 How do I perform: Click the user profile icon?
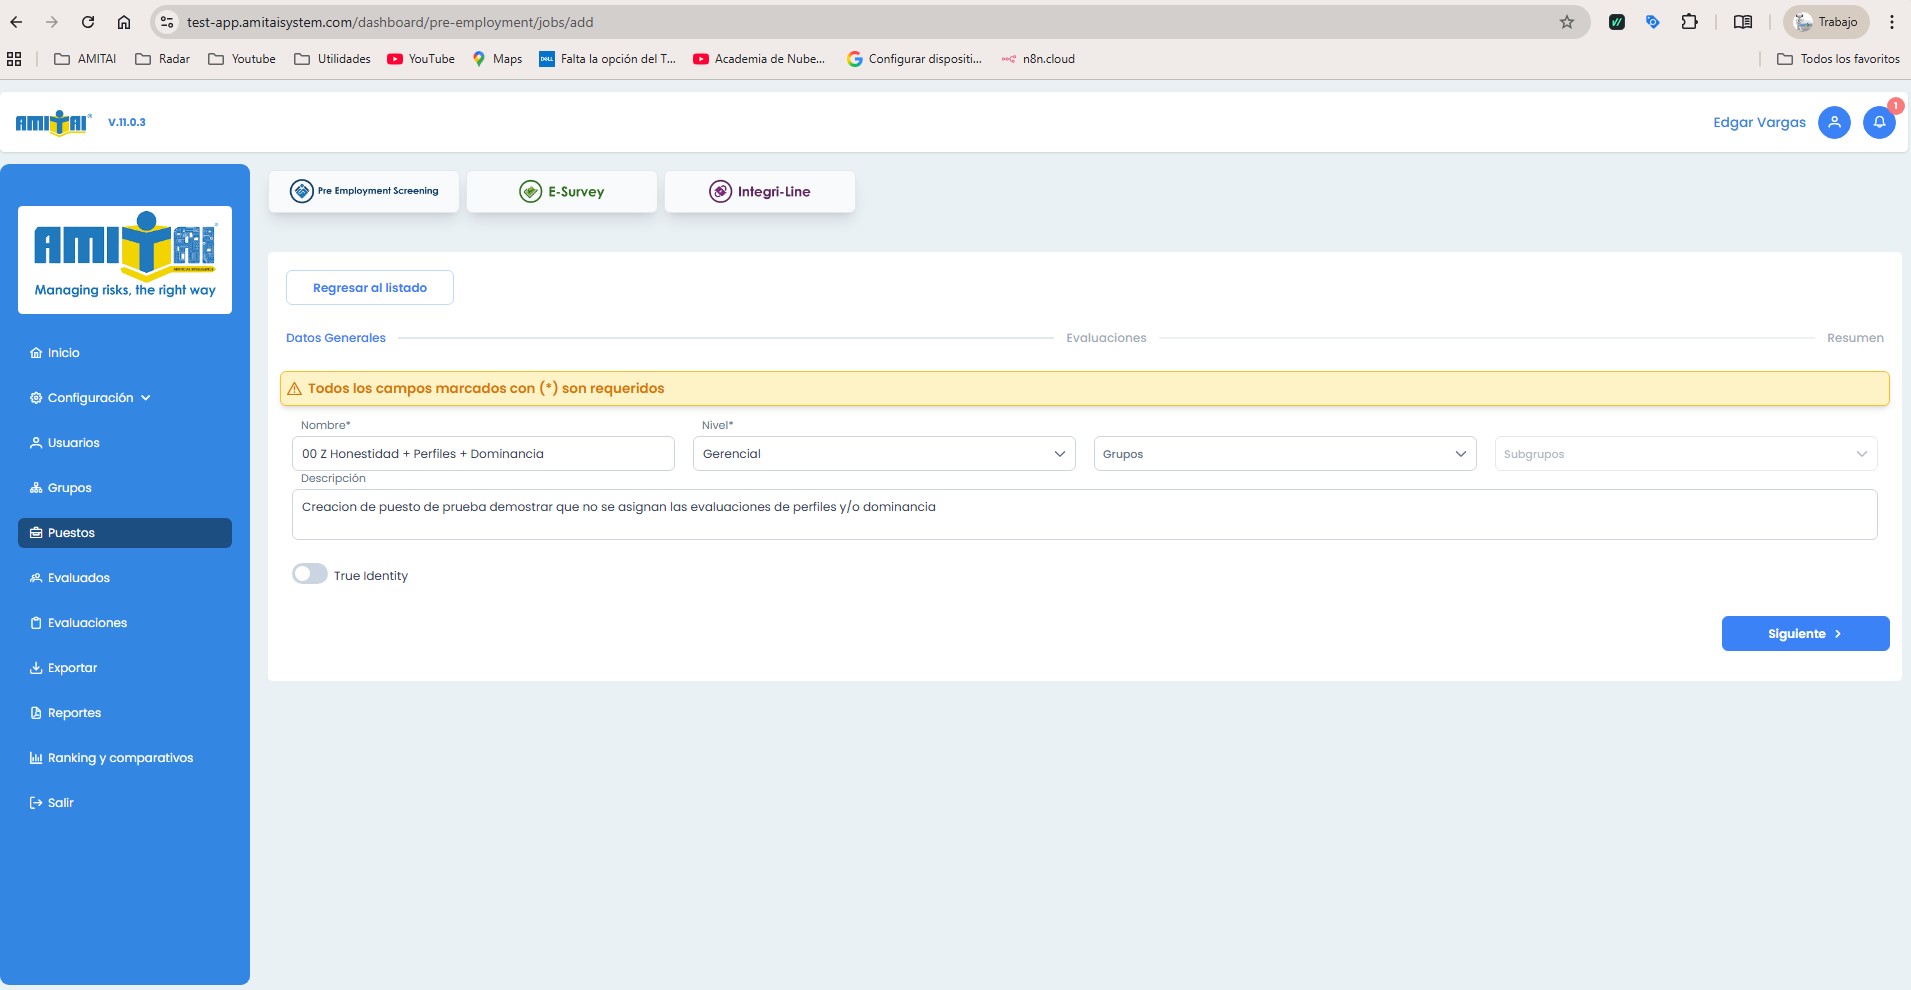pyautogui.click(x=1833, y=122)
